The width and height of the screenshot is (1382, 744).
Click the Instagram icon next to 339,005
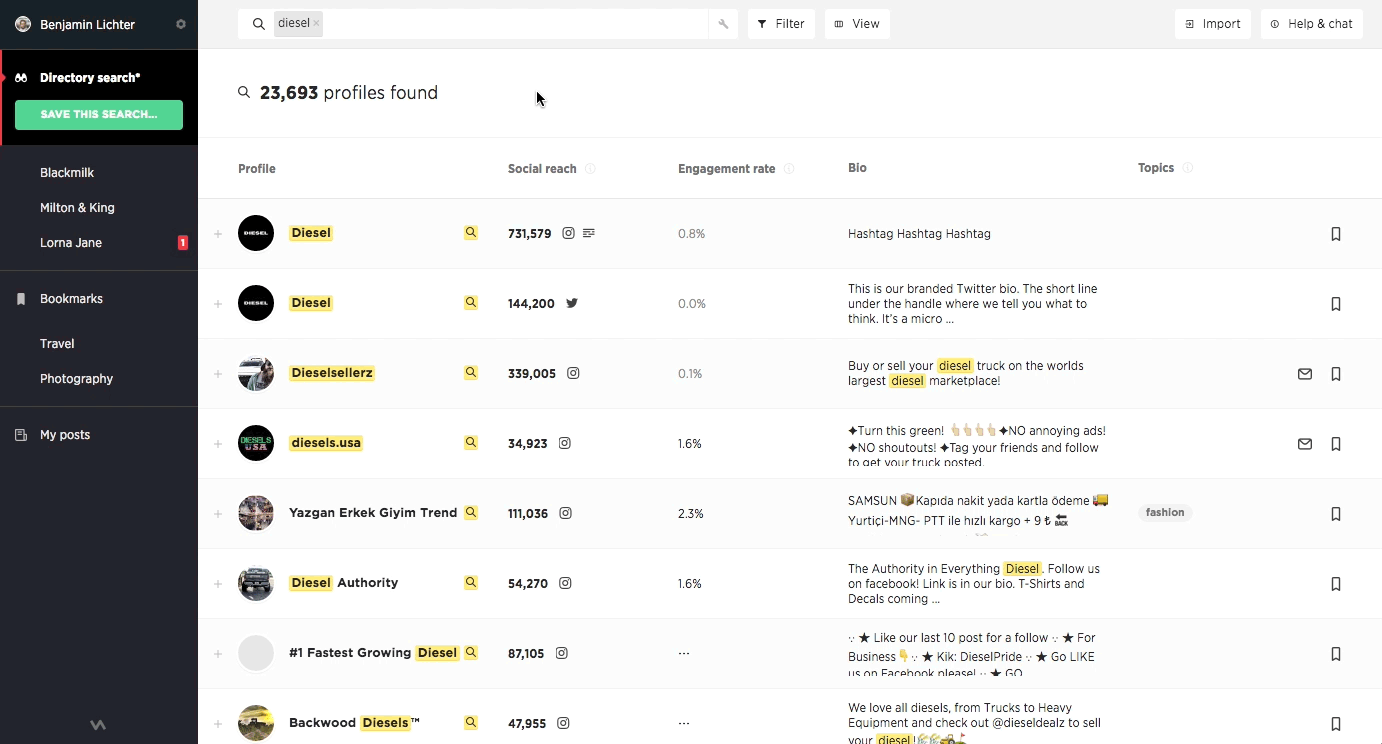[573, 373]
